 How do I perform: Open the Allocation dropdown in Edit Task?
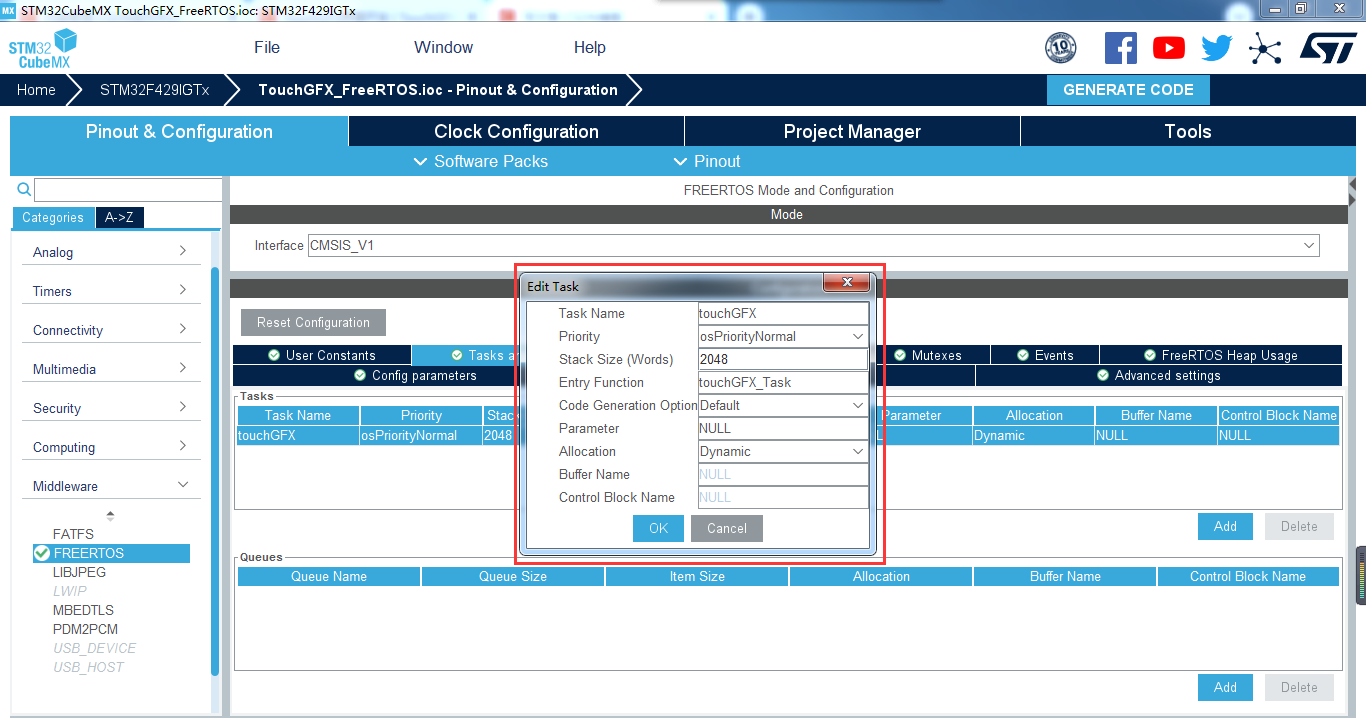pos(783,451)
